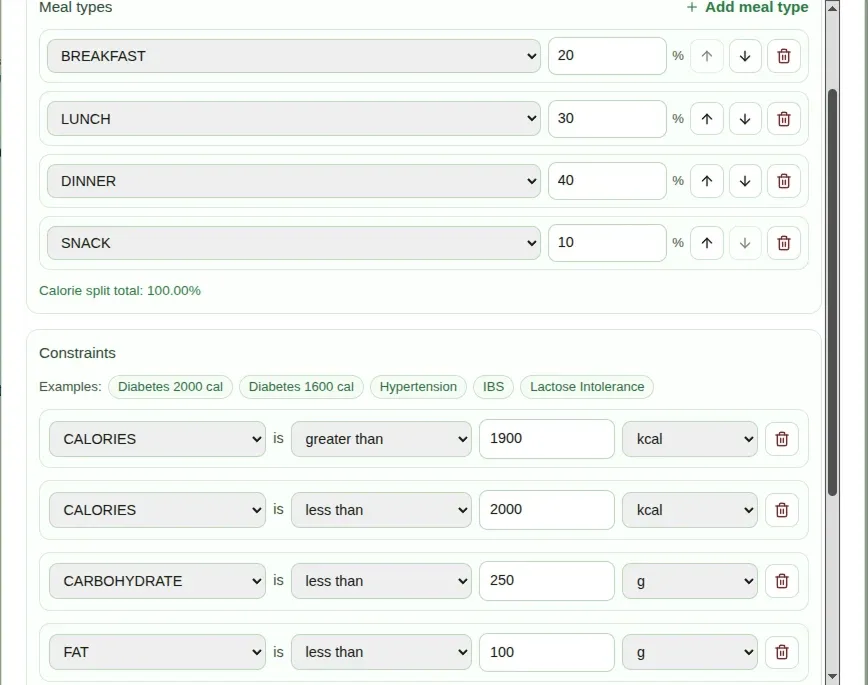Image resolution: width=868 pixels, height=685 pixels.
Task: Move SNACK meal type up
Action: (x=707, y=243)
